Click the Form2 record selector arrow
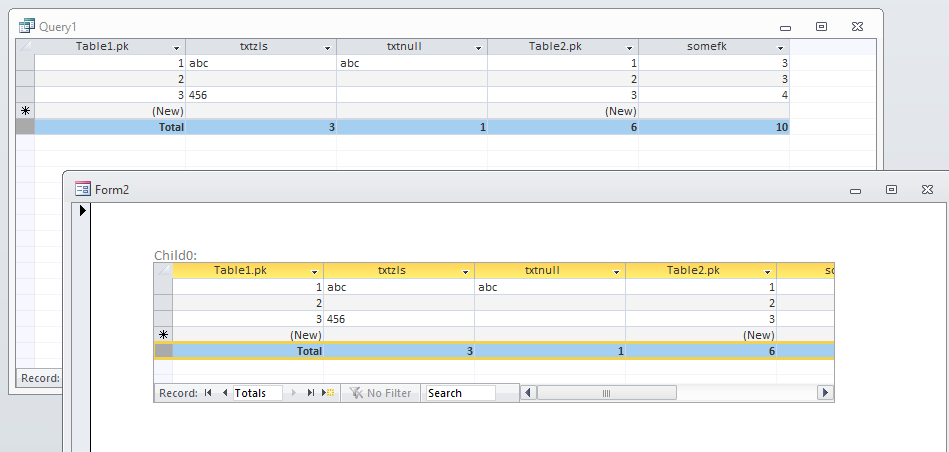The width and height of the screenshot is (949, 452). 82,211
